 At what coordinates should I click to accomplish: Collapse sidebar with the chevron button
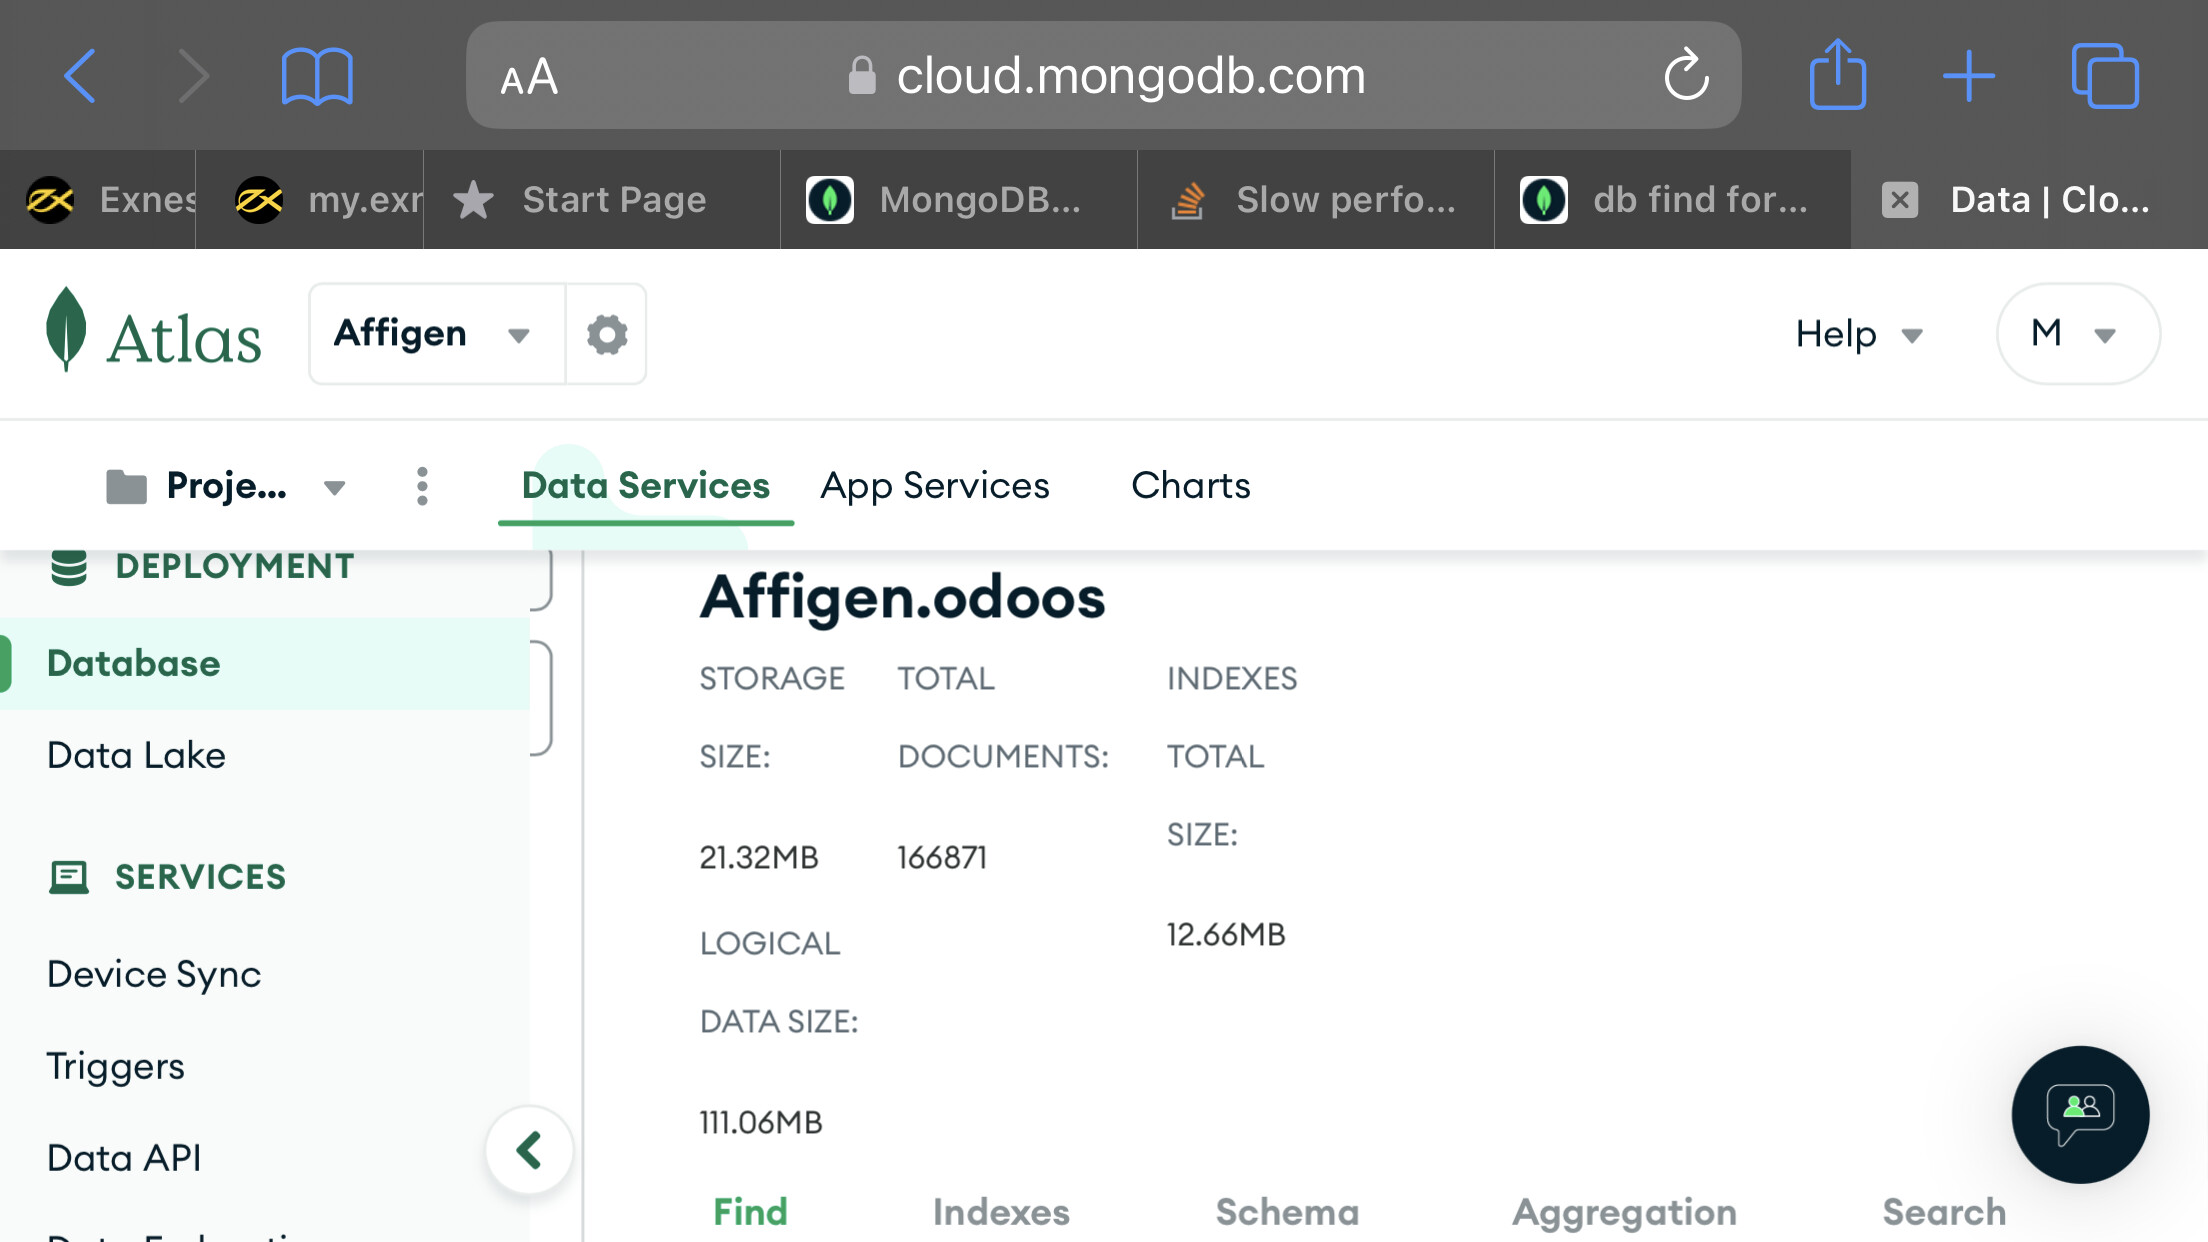[x=529, y=1150]
